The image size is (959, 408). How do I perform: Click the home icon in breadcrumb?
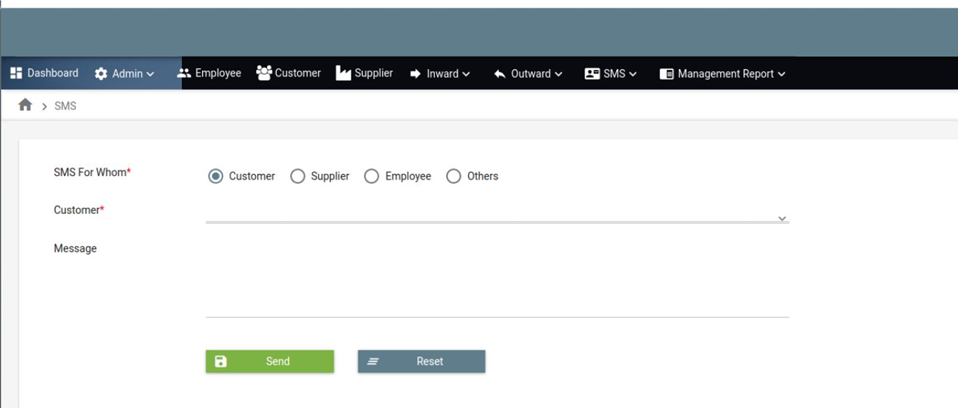click(x=25, y=105)
